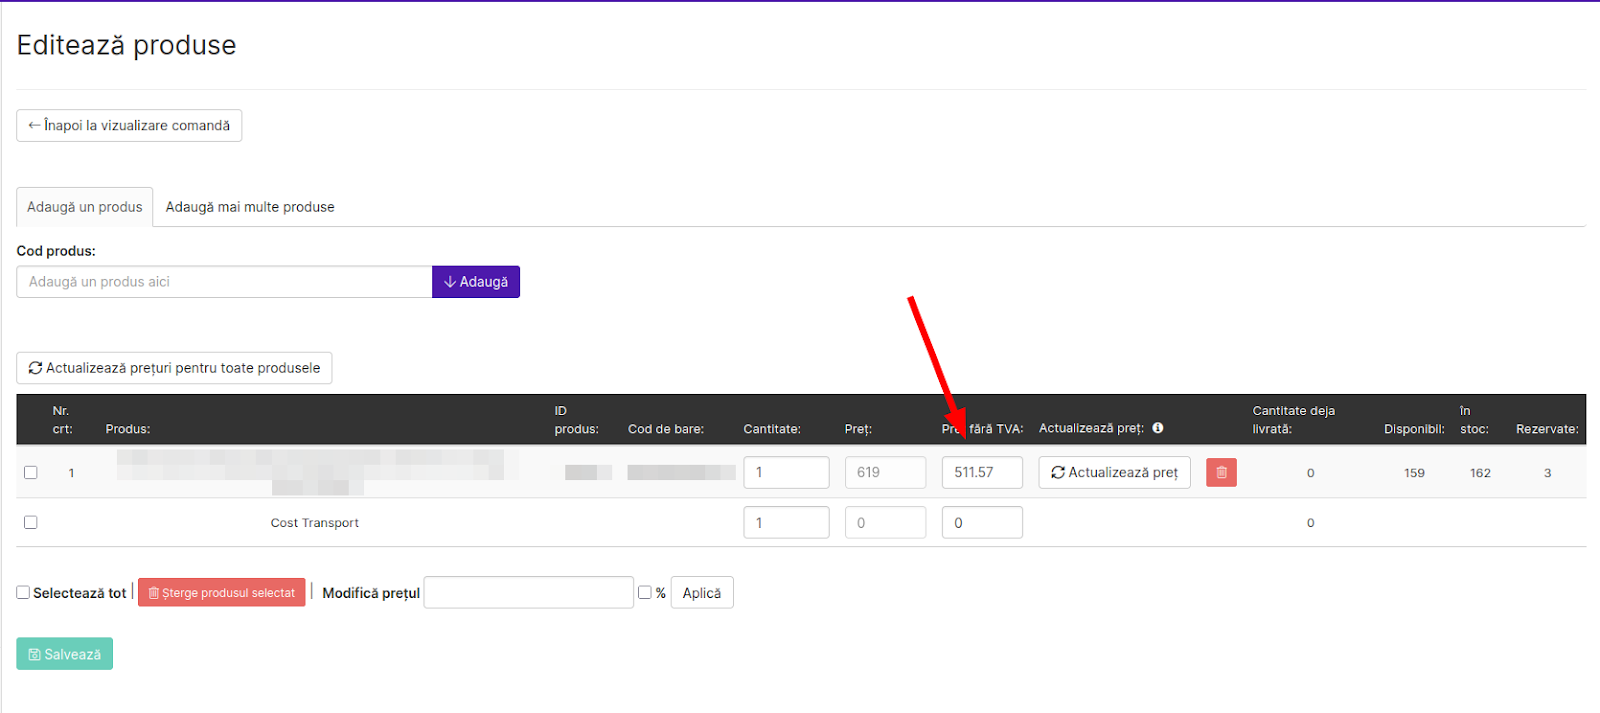Click the info icon beside Actualizează preț header

pyautogui.click(x=1158, y=428)
